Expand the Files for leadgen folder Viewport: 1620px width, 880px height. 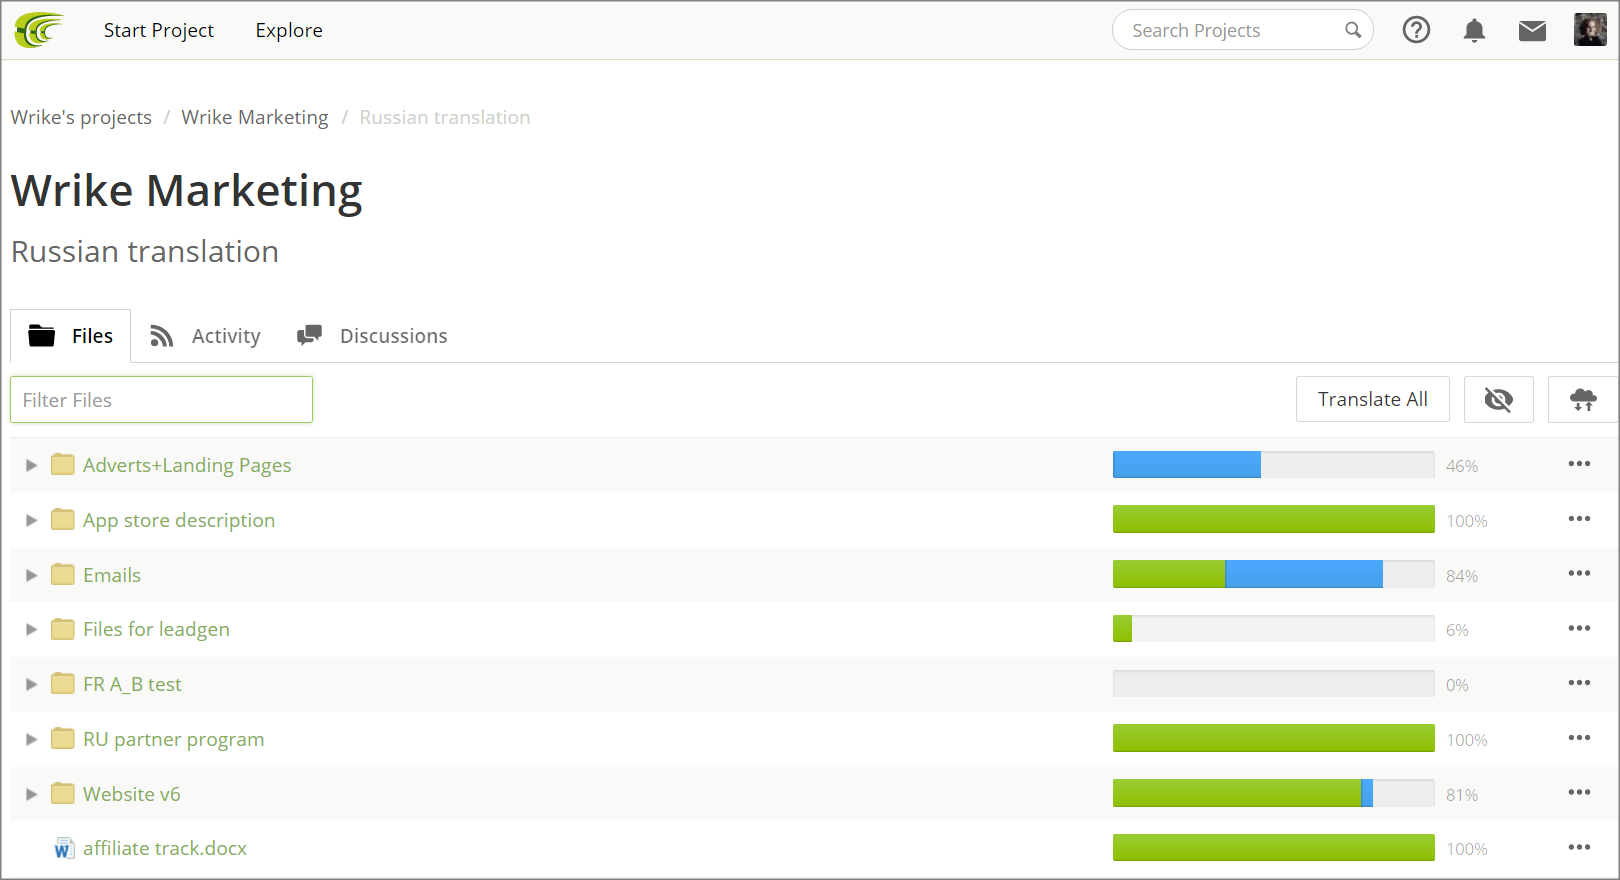pos(31,629)
